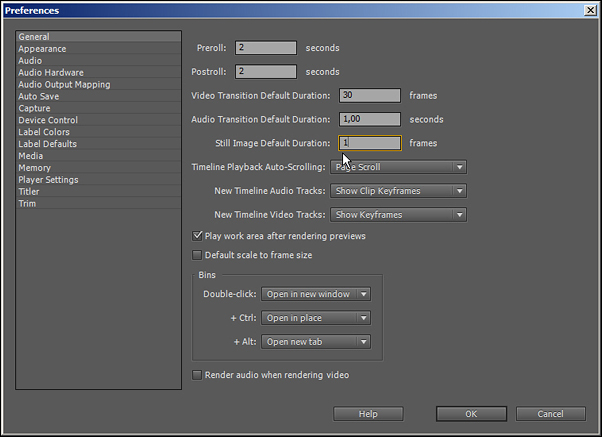Open Audio Hardware preferences section

point(51,73)
